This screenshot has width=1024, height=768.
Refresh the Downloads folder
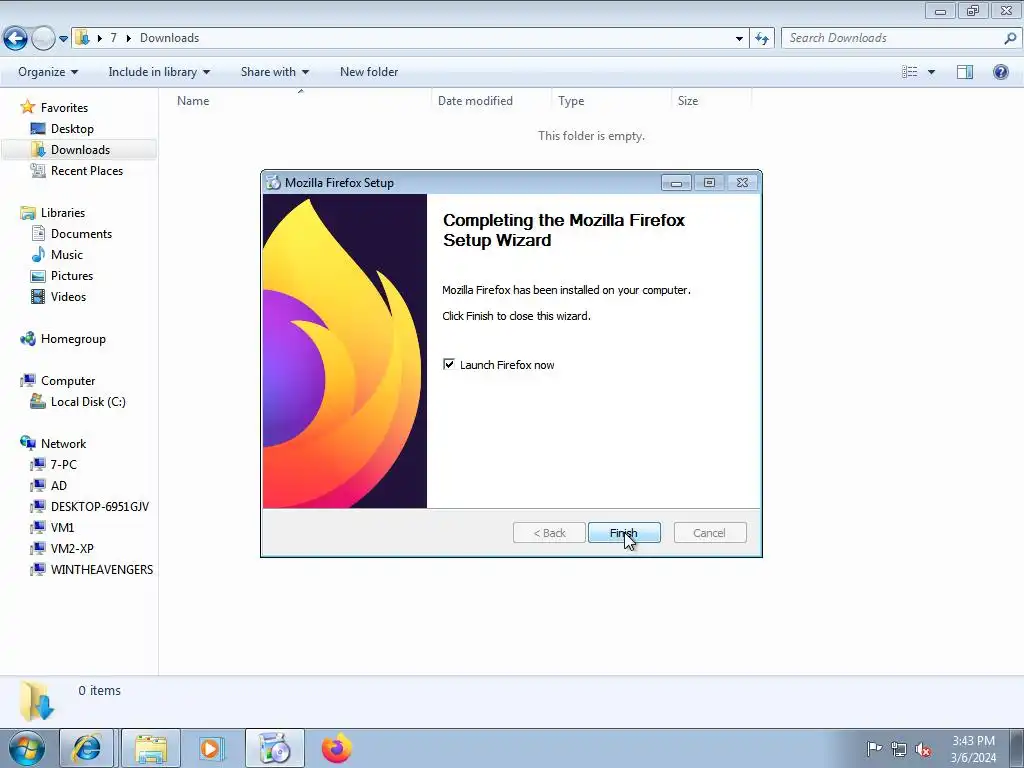pyautogui.click(x=761, y=39)
